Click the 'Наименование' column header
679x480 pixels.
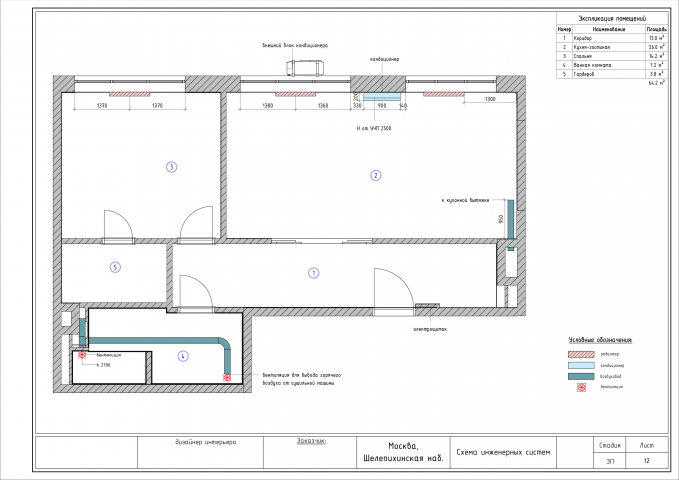(608, 29)
